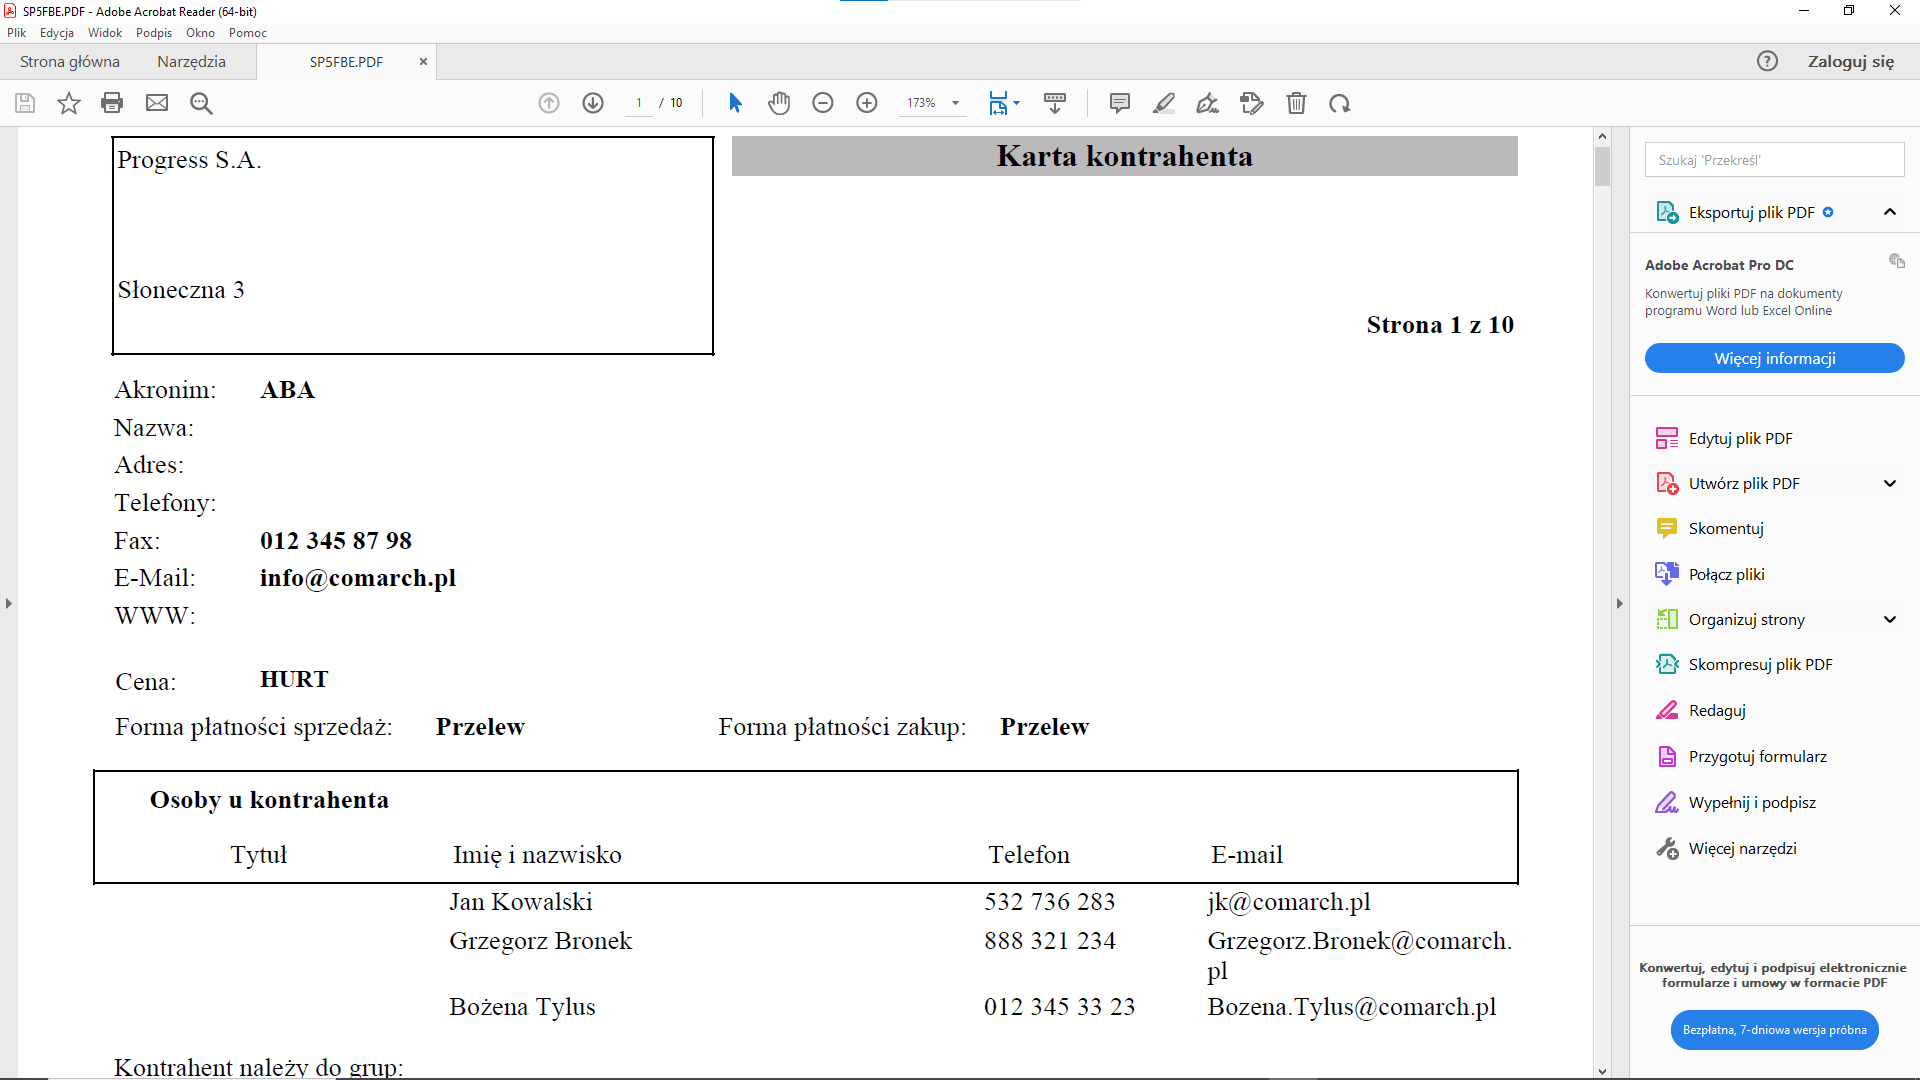Bookmark the document with the star icon
Screen dimensions: 1920x1080
pyautogui.click(x=68, y=103)
